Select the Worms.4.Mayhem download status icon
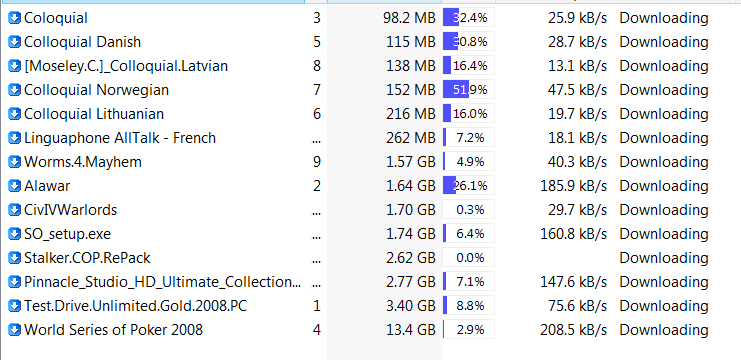741x360 pixels. [x=15, y=162]
